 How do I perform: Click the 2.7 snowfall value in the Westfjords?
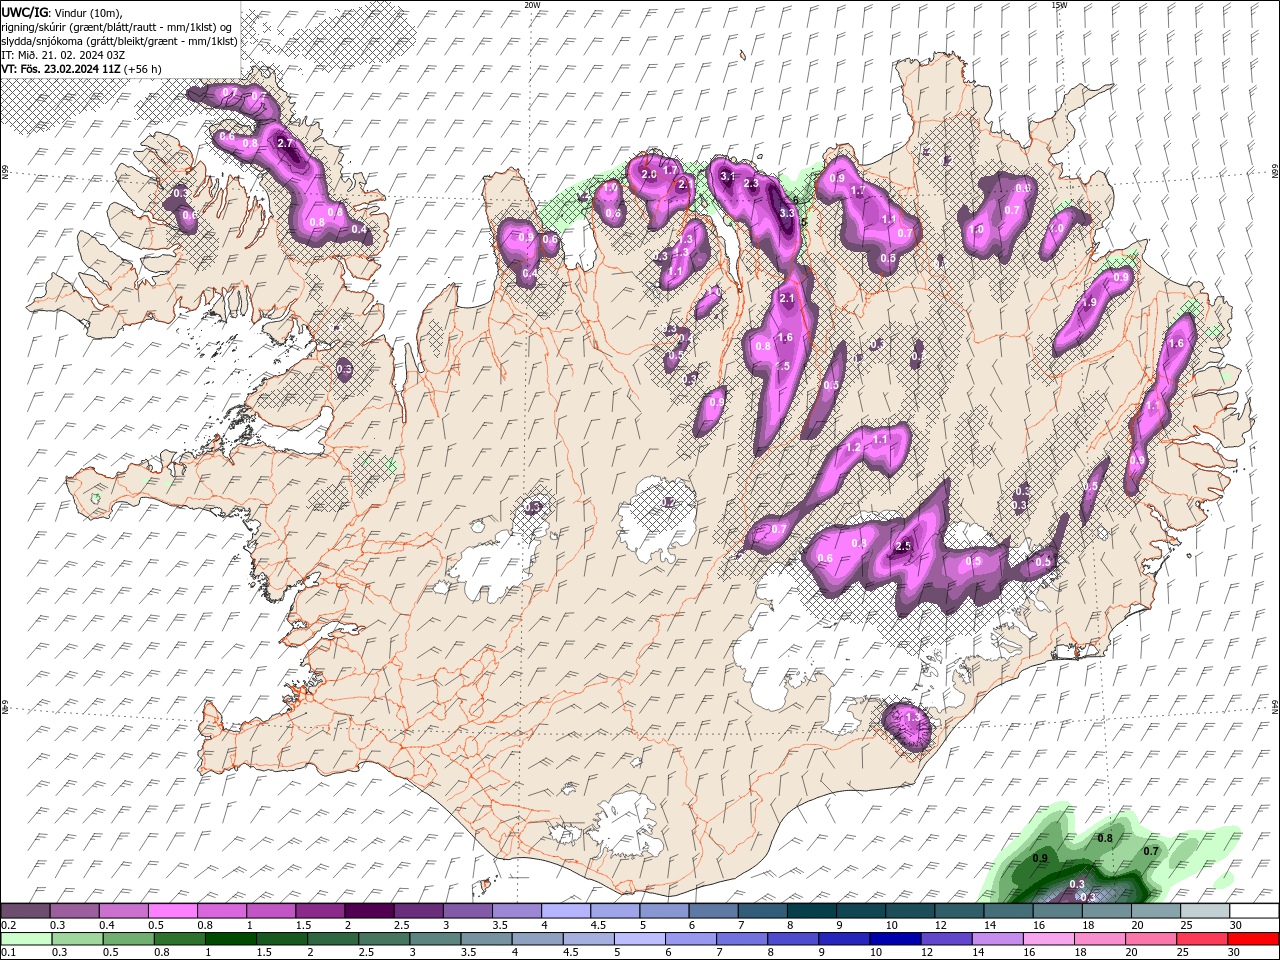(285, 144)
